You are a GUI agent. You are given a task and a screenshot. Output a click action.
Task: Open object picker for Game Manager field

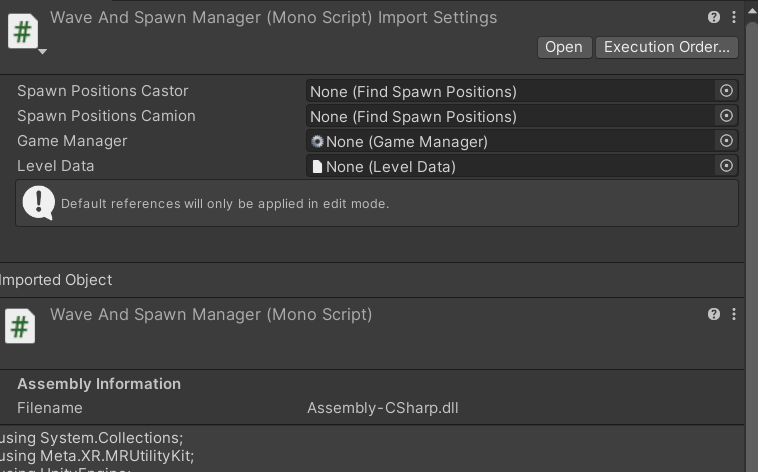coord(727,141)
